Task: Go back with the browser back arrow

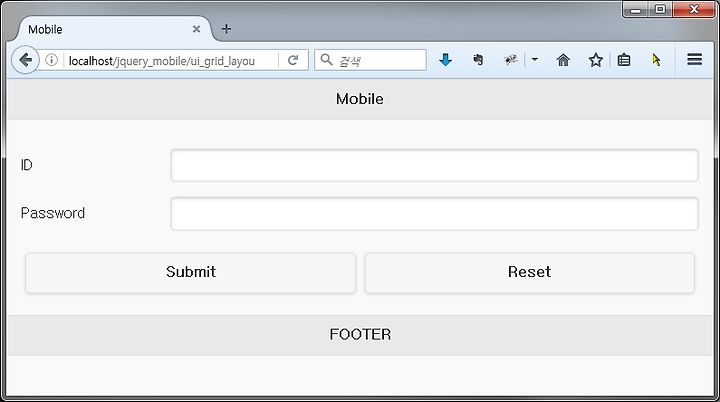Action: [x=25, y=60]
